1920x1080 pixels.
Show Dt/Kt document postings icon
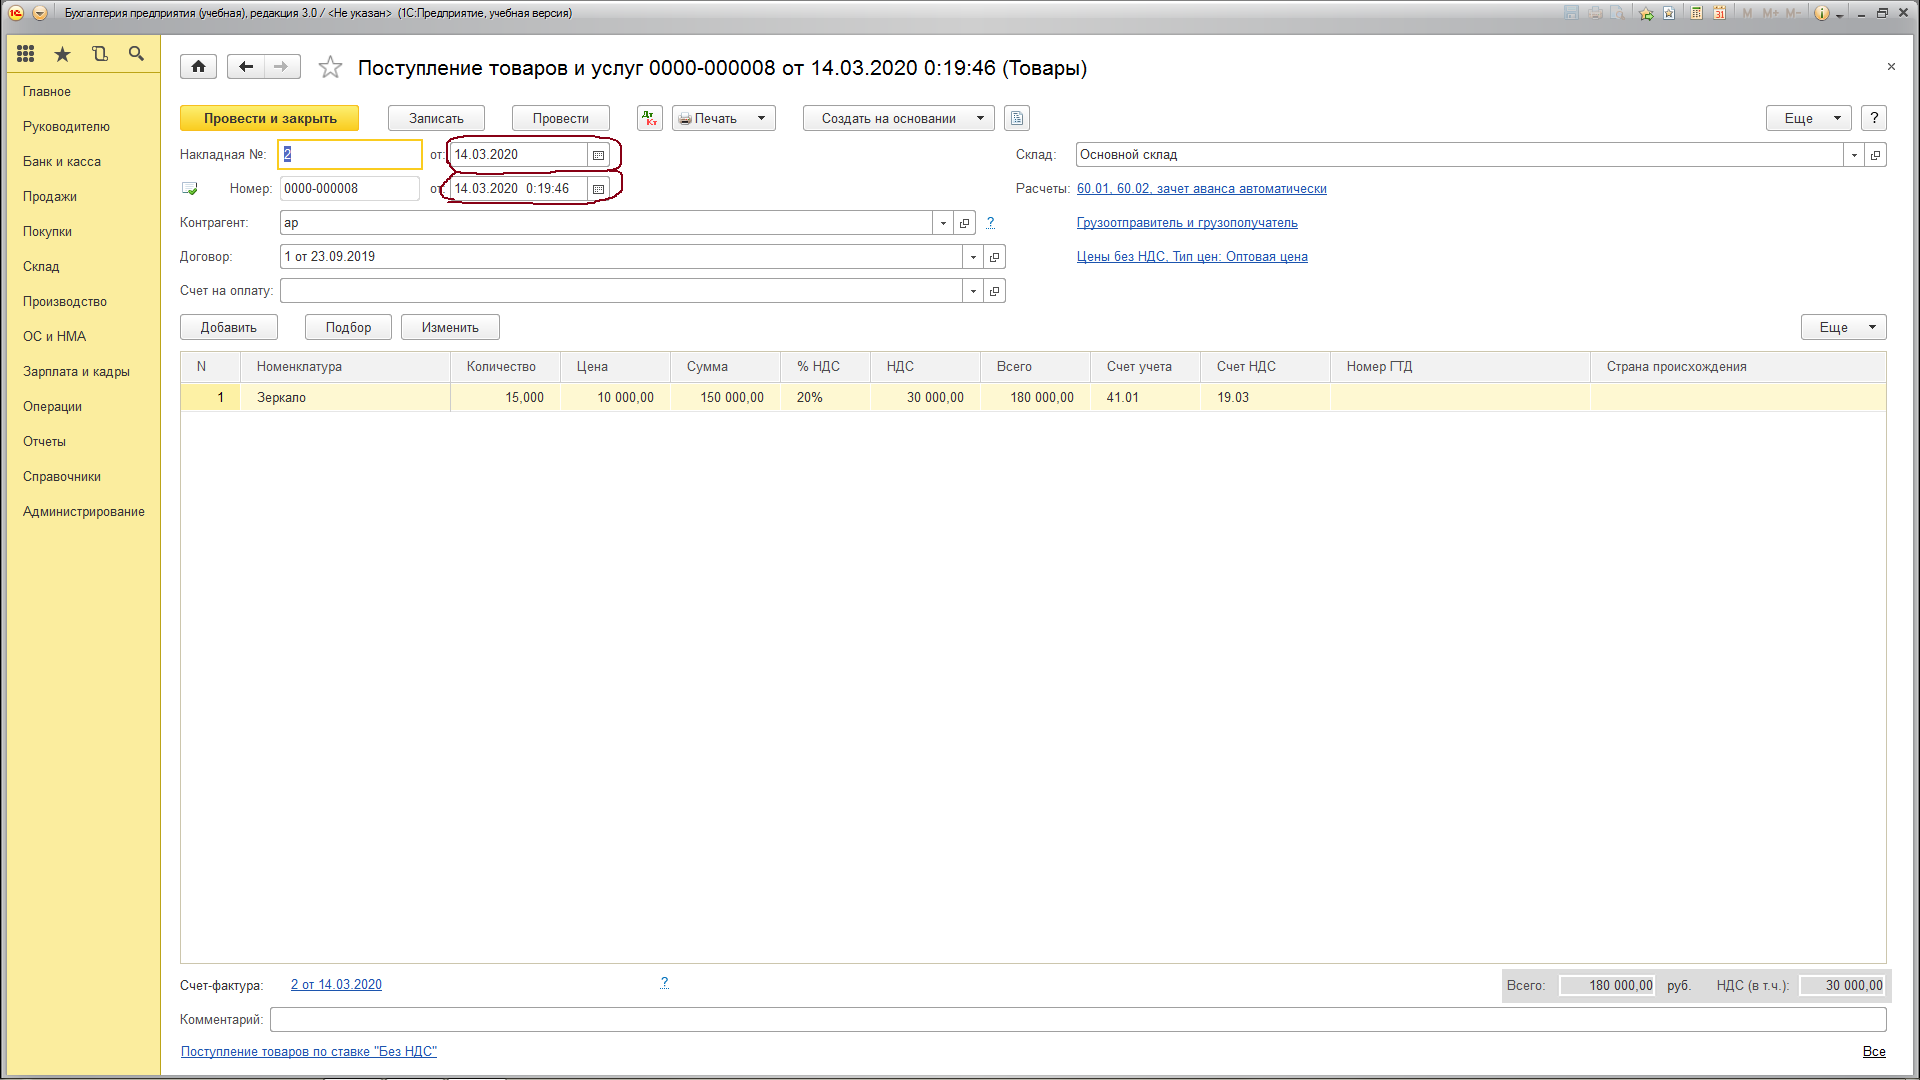point(650,118)
